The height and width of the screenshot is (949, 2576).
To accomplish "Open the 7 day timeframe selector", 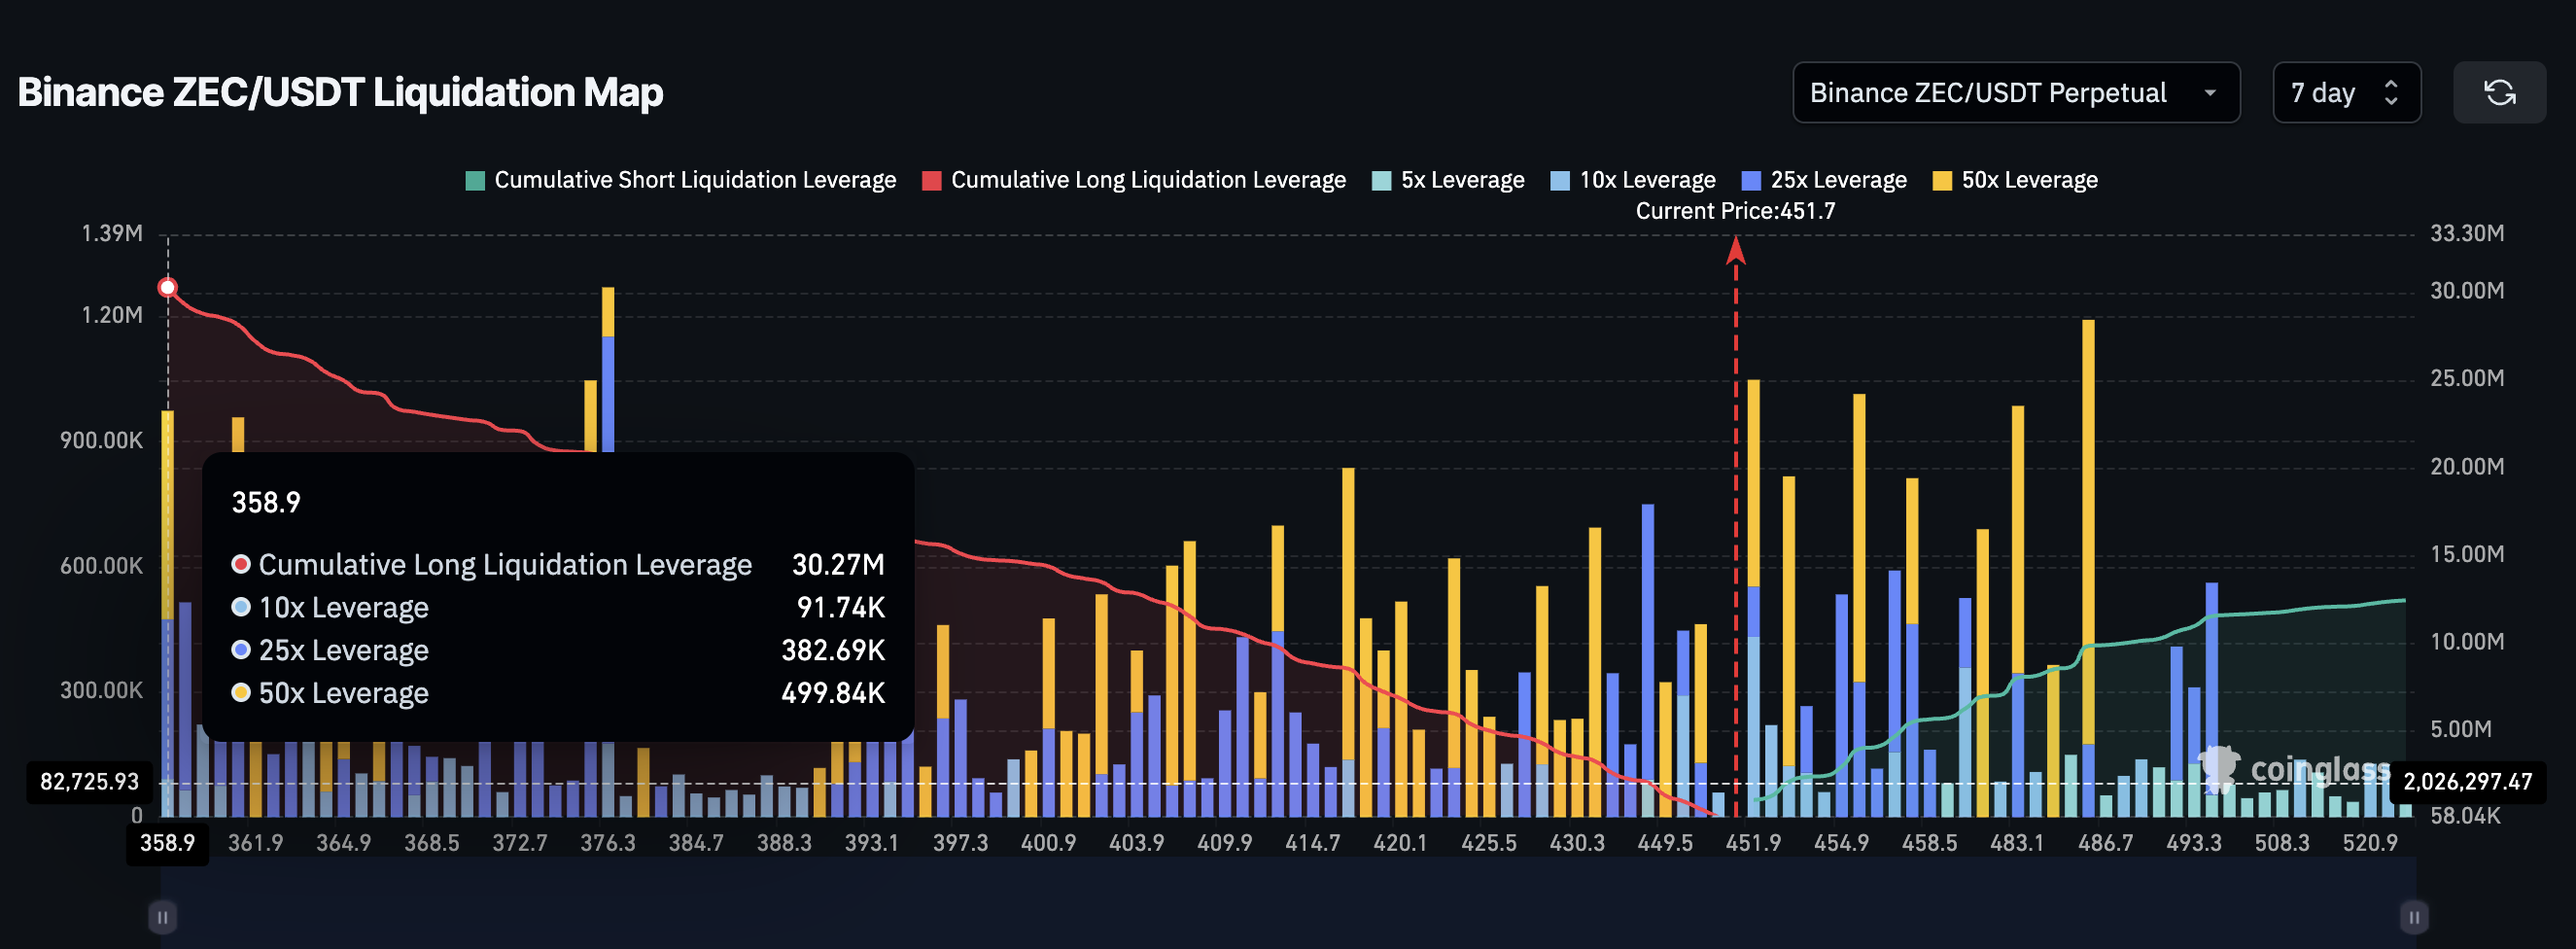I will (x=2346, y=92).
